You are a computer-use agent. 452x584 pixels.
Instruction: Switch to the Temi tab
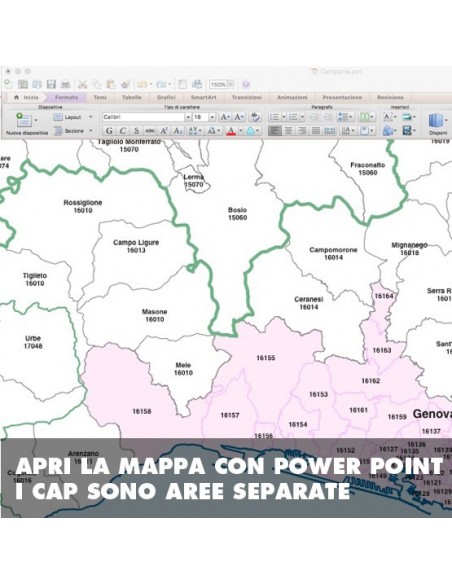coord(100,97)
